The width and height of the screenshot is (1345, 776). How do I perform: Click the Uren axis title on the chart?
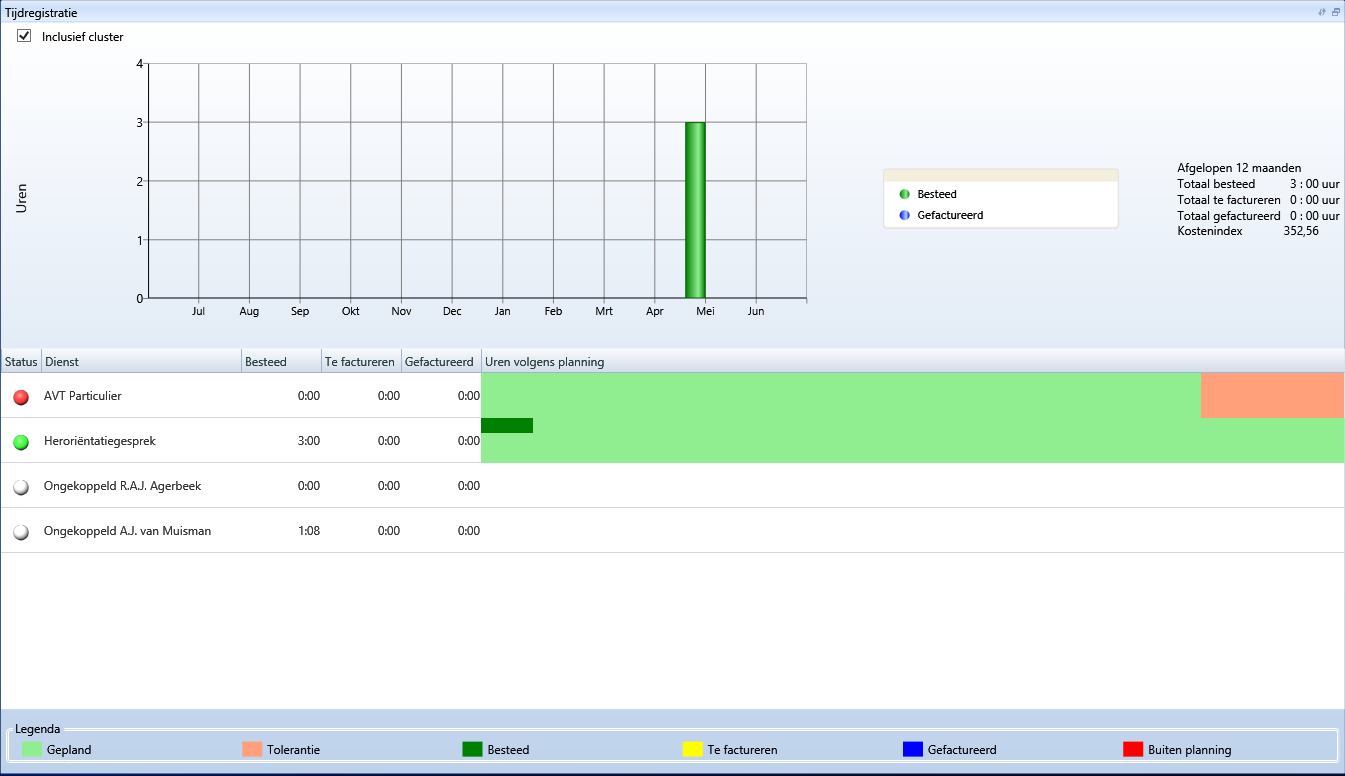pos(21,197)
